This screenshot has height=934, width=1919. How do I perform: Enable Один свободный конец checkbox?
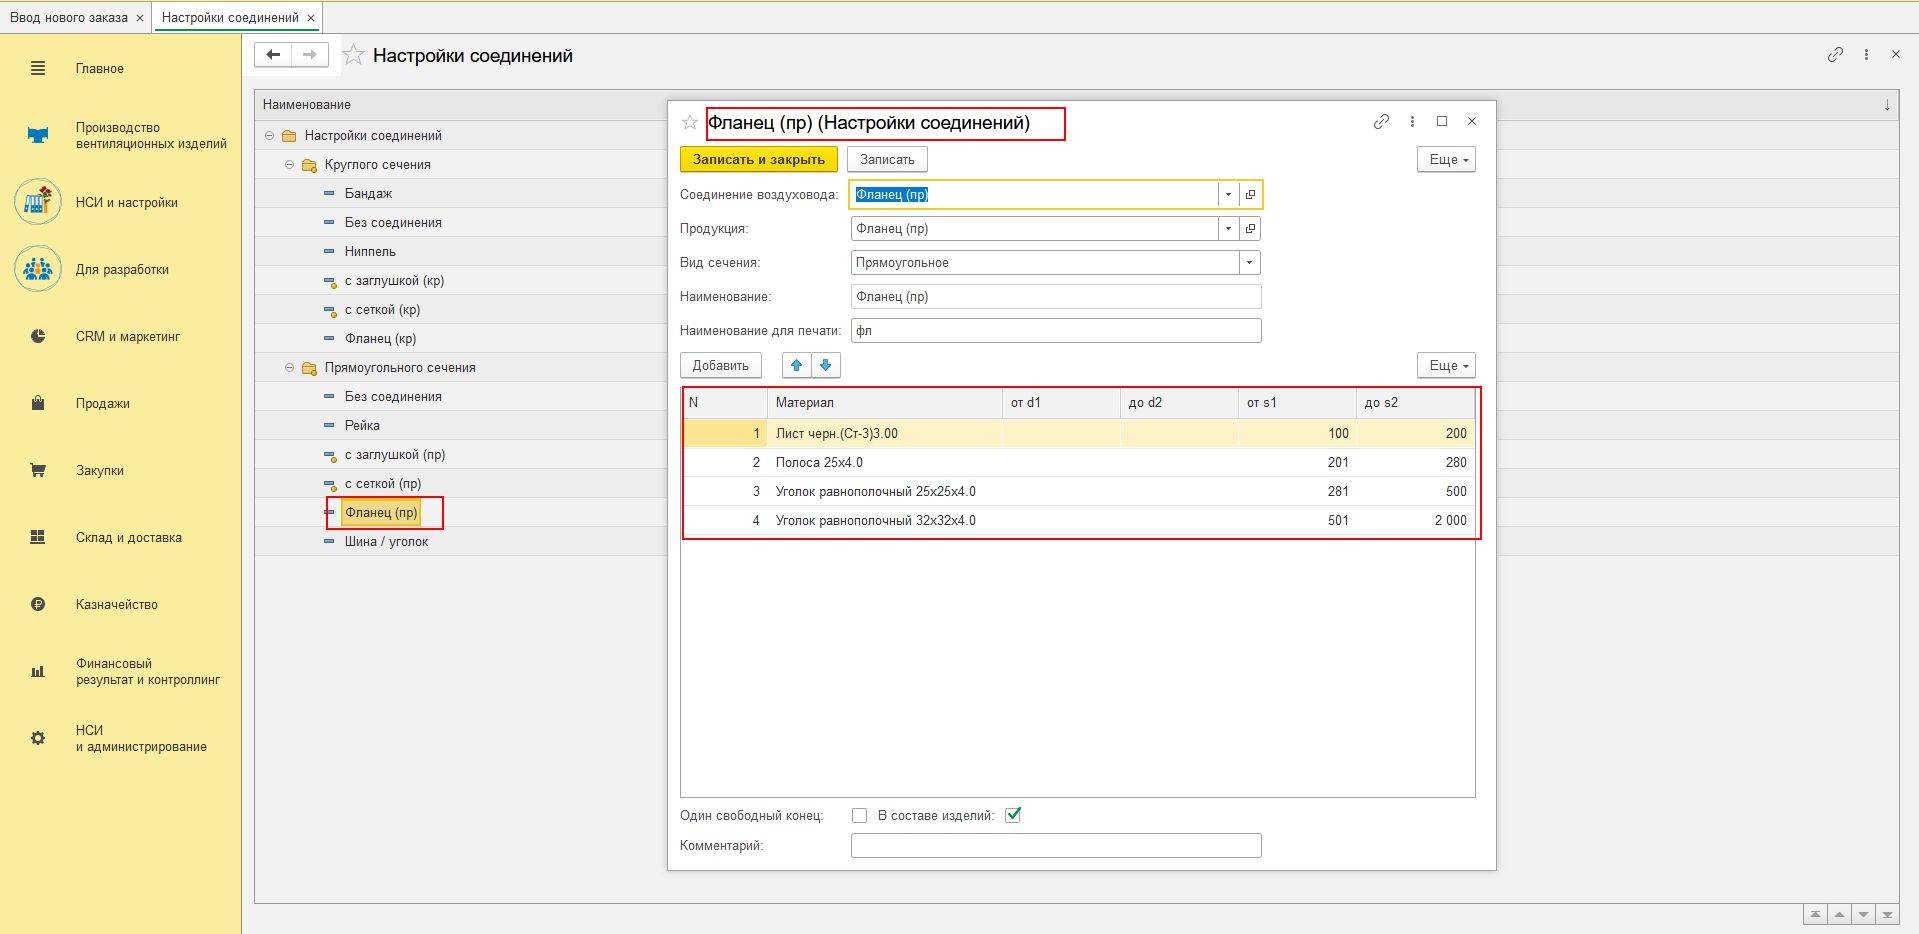click(859, 816)
